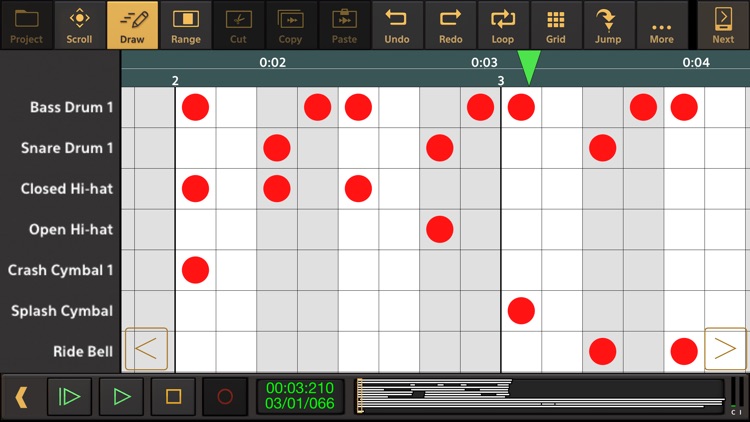Select the Snare Drum 1 row label
The height and width of the screenshot is (422, 750).
point(67,148)
